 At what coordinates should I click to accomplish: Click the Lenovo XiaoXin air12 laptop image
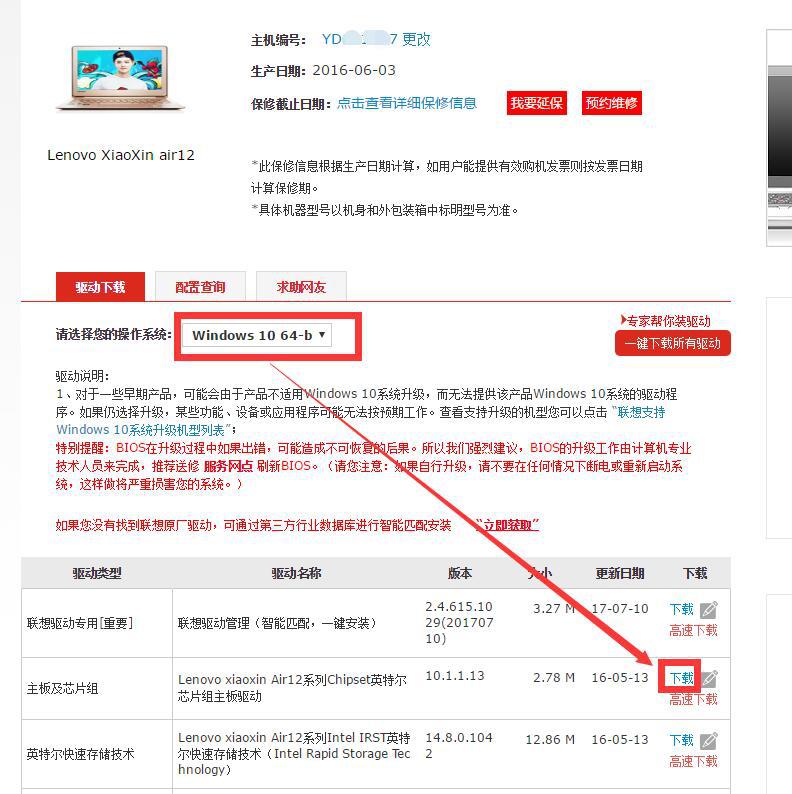121,77
